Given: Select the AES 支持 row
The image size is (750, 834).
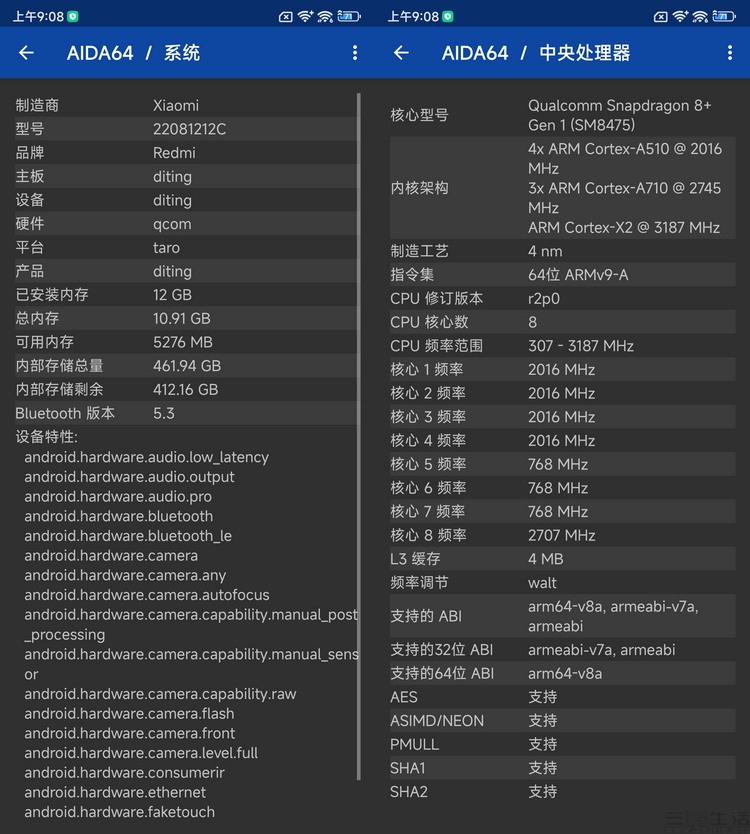Looking at the screenshot, I should click(x=563, y=697).
